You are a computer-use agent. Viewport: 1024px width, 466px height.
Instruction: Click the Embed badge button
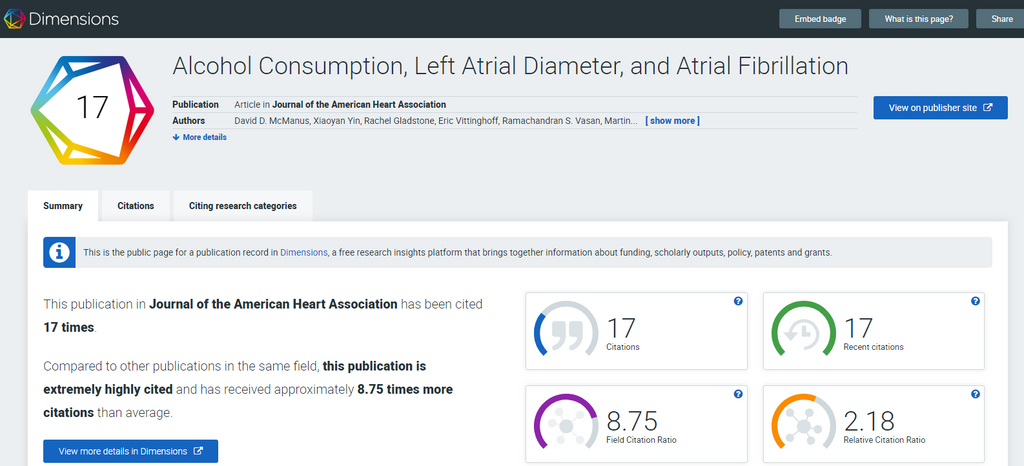coord(820,19)
